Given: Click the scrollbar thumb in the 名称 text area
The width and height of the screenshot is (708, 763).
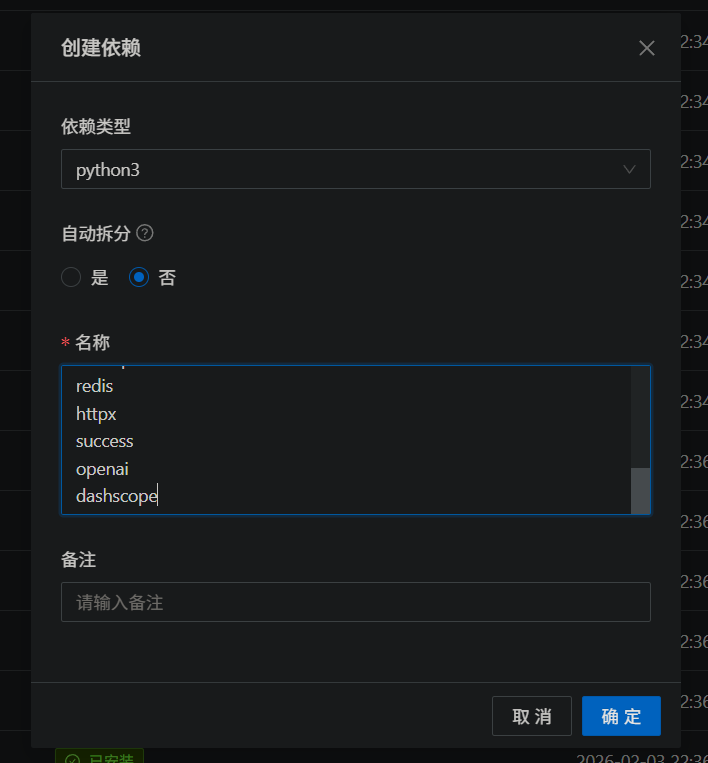Looking at the screenshot, I should [x=640, y=490].
